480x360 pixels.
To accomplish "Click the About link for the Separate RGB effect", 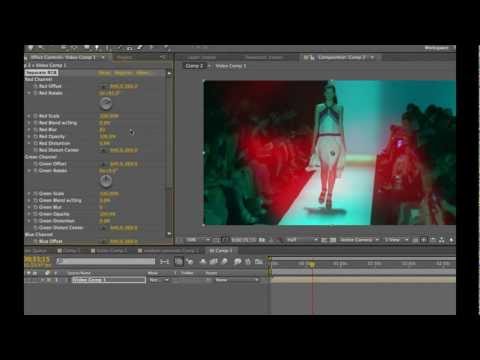I will [143, 73].
